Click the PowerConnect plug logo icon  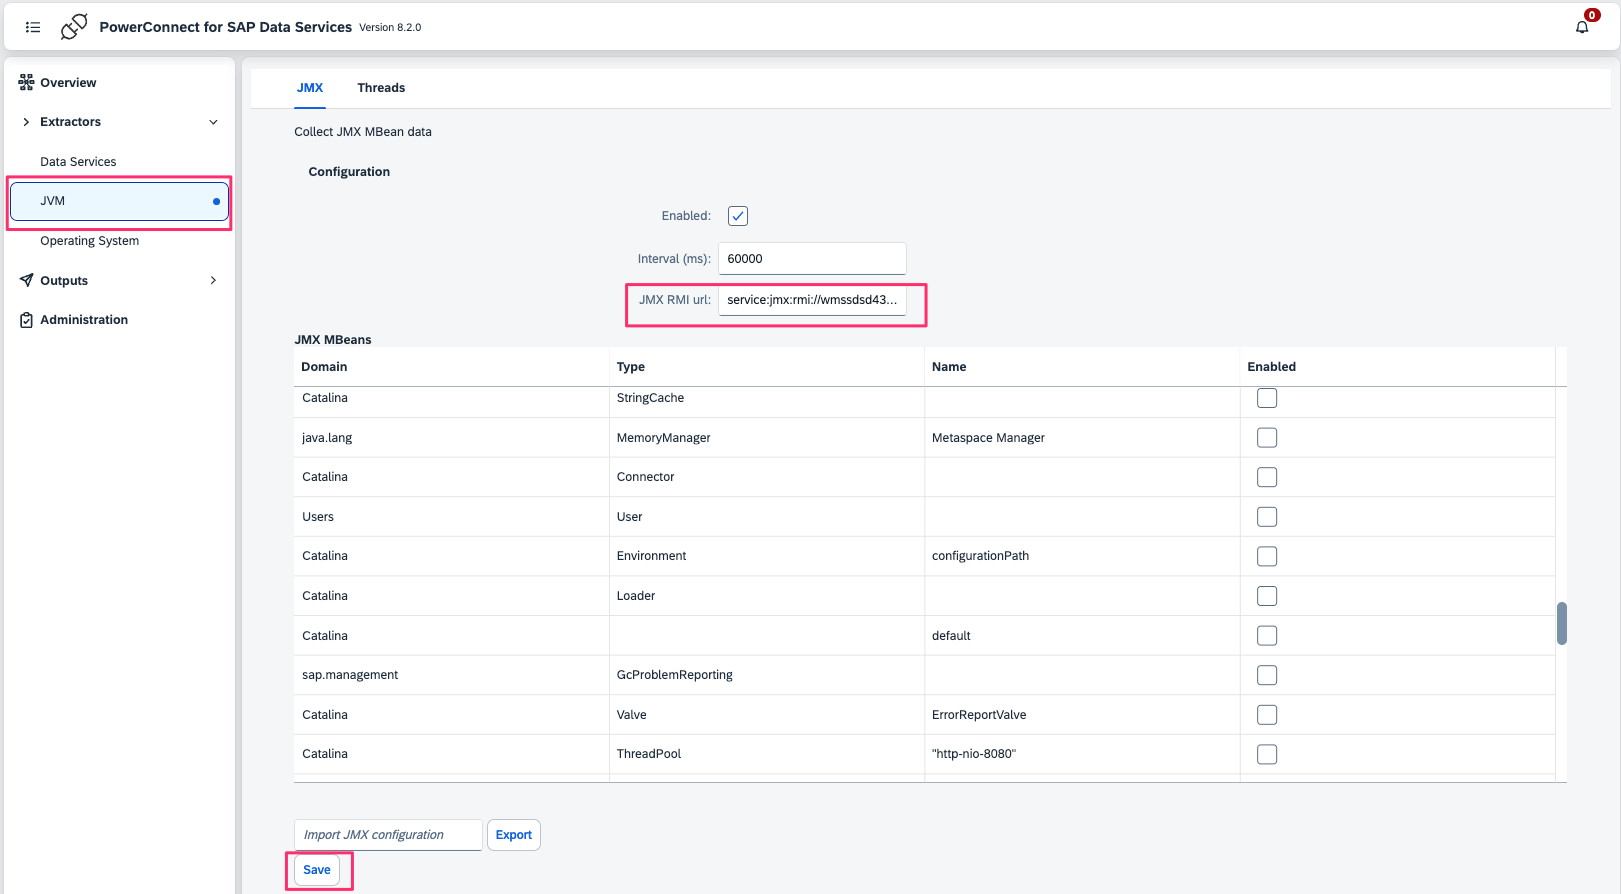(74, 27)
